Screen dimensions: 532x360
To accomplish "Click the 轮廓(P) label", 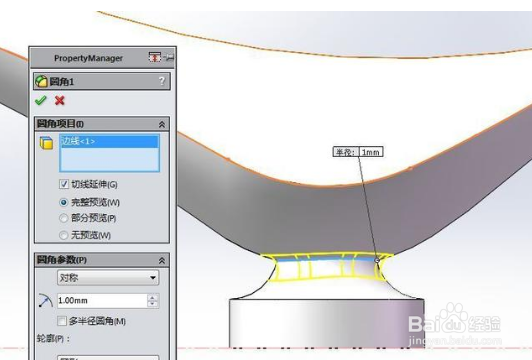I will coord(53,338).
